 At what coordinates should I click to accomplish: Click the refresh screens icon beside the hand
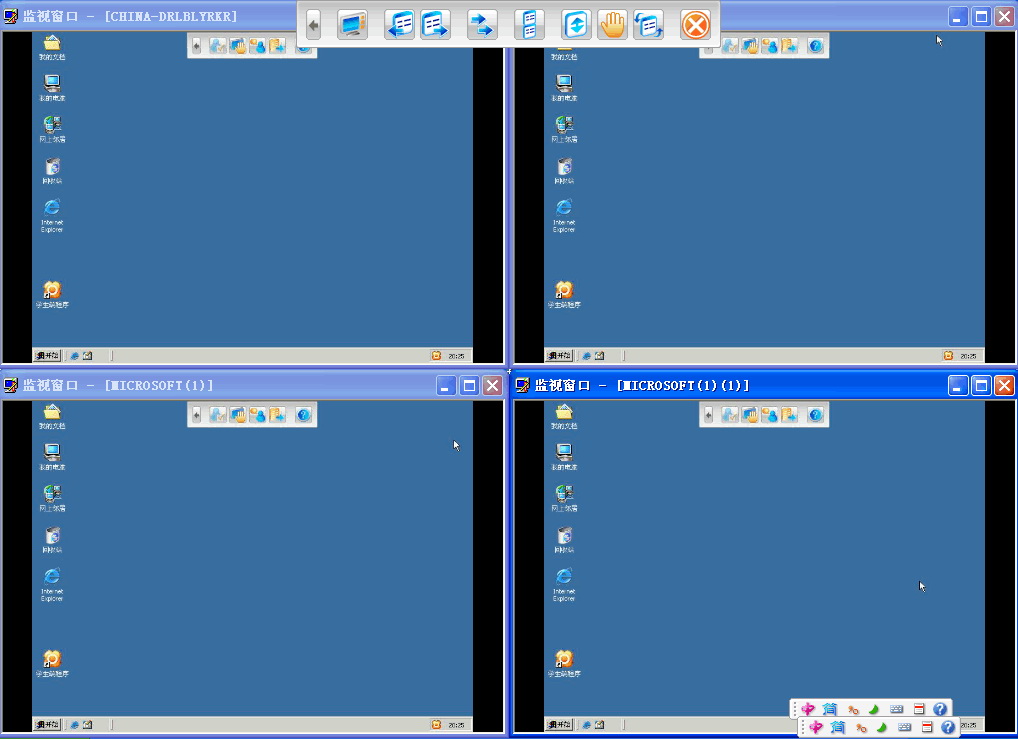coord(648,26)
